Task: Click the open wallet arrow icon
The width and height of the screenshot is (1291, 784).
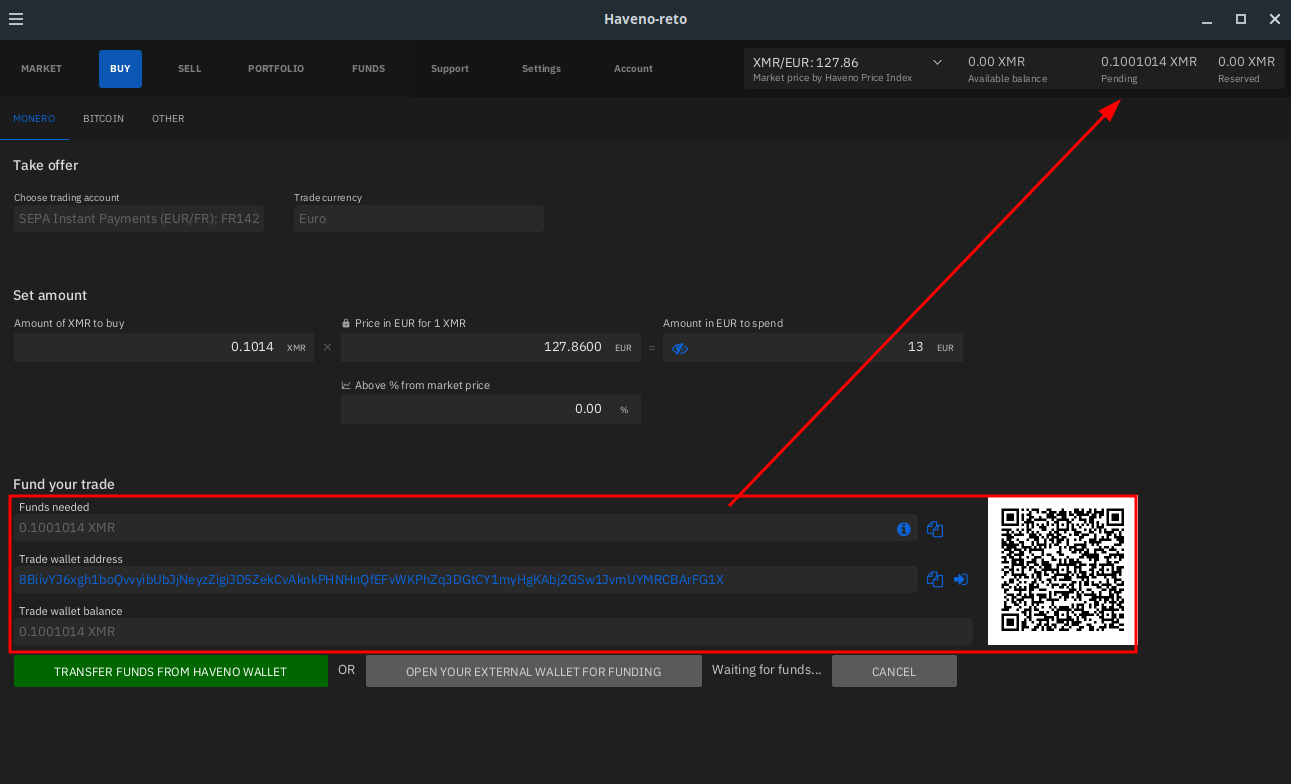Action: [961, 579]
